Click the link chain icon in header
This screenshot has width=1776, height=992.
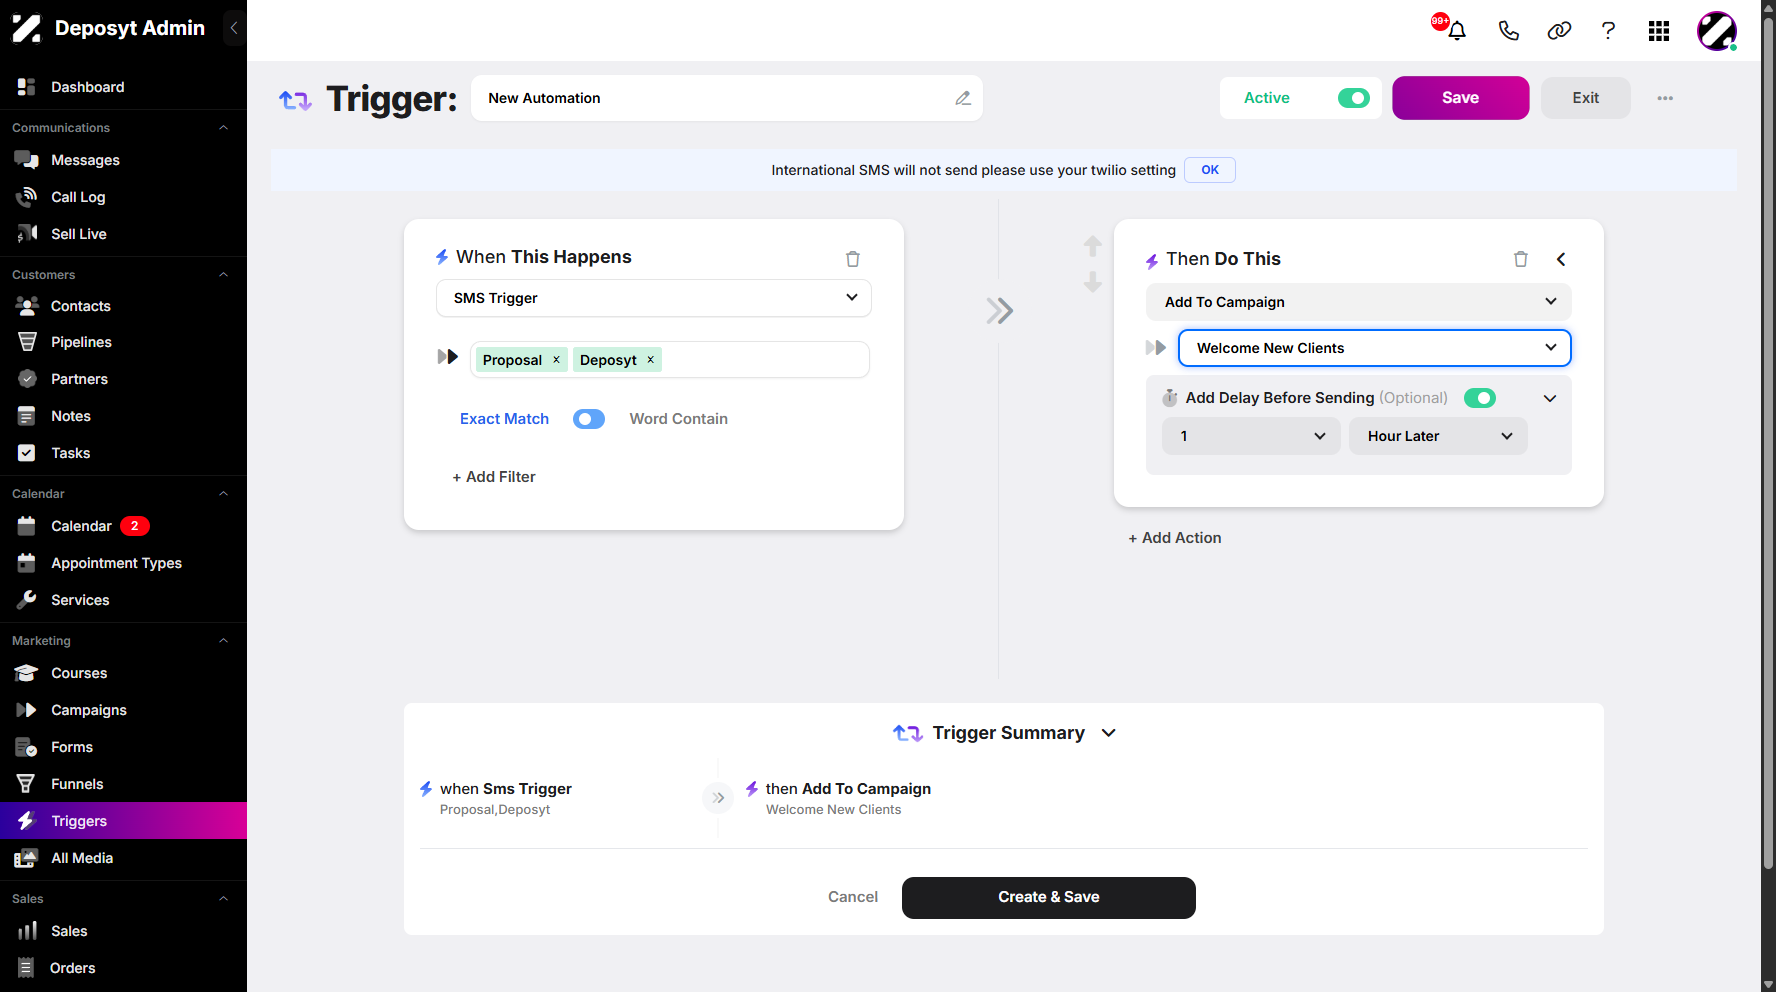[1559, 31]
